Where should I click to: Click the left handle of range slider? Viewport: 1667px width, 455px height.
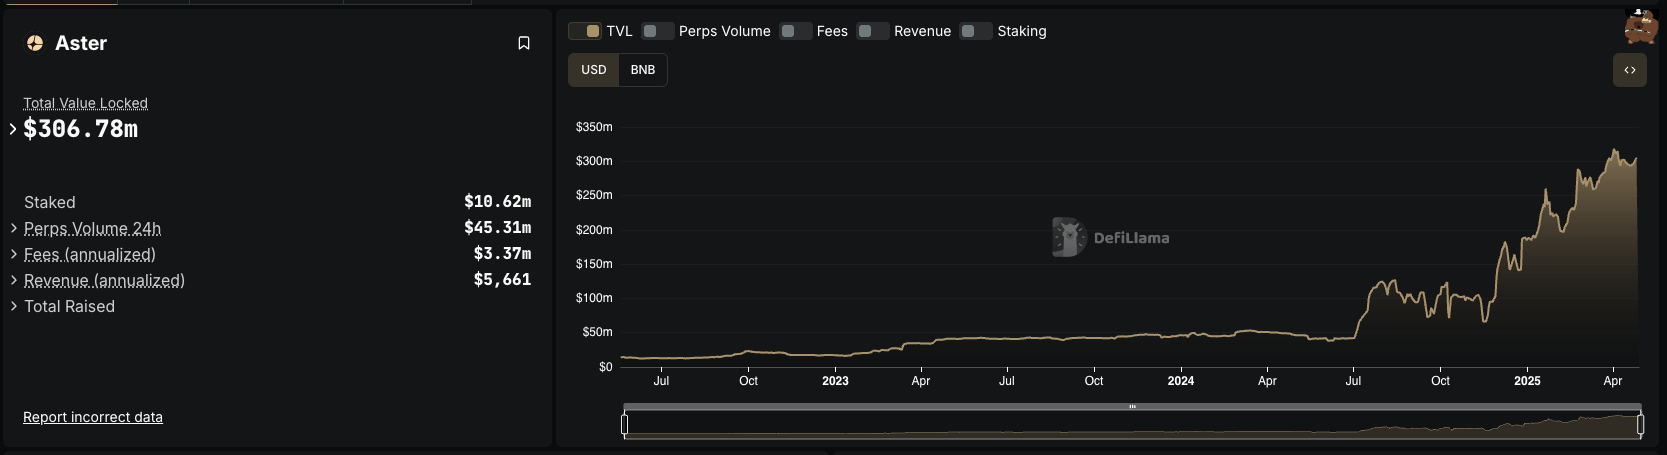[x=625, y=425]
